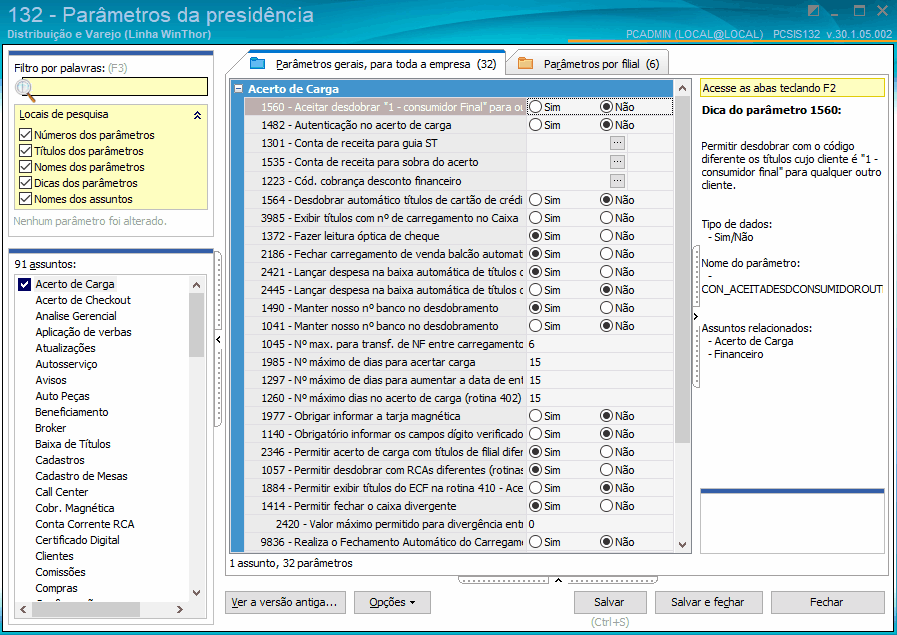Select Auto Peças subject

[62, 396]
